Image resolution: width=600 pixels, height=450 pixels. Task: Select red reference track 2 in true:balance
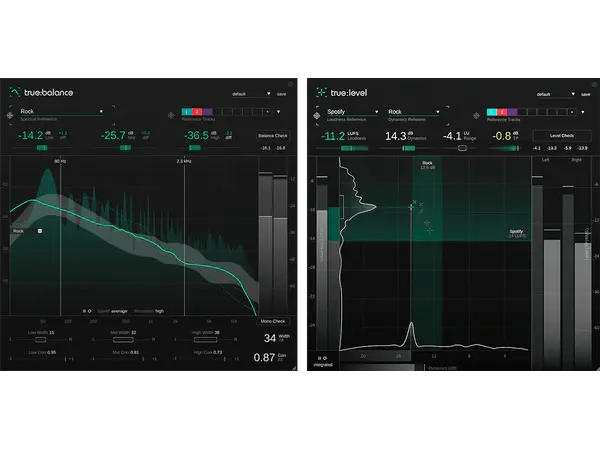click(197, 112)
